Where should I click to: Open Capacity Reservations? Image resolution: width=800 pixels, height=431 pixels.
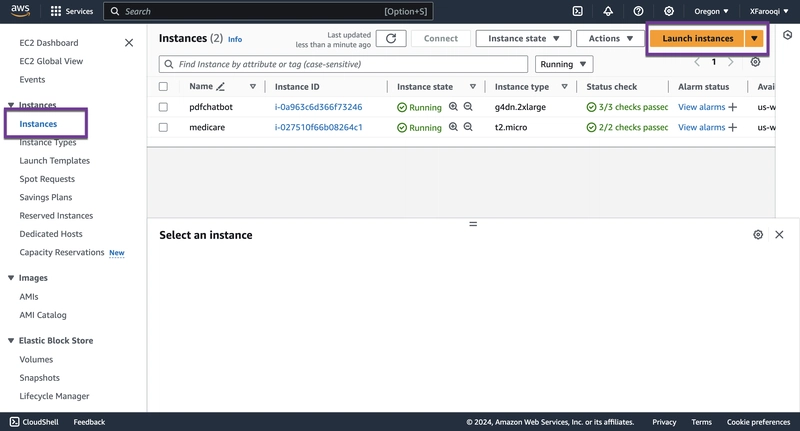point(62,252)
